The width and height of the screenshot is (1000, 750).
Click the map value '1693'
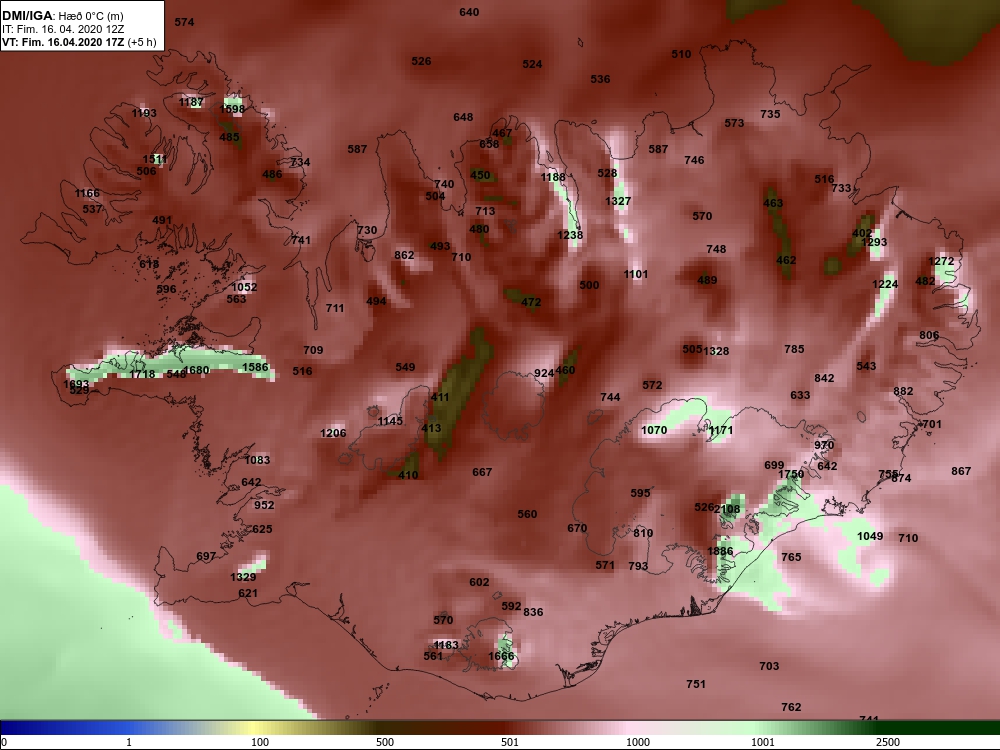[77, 384]
